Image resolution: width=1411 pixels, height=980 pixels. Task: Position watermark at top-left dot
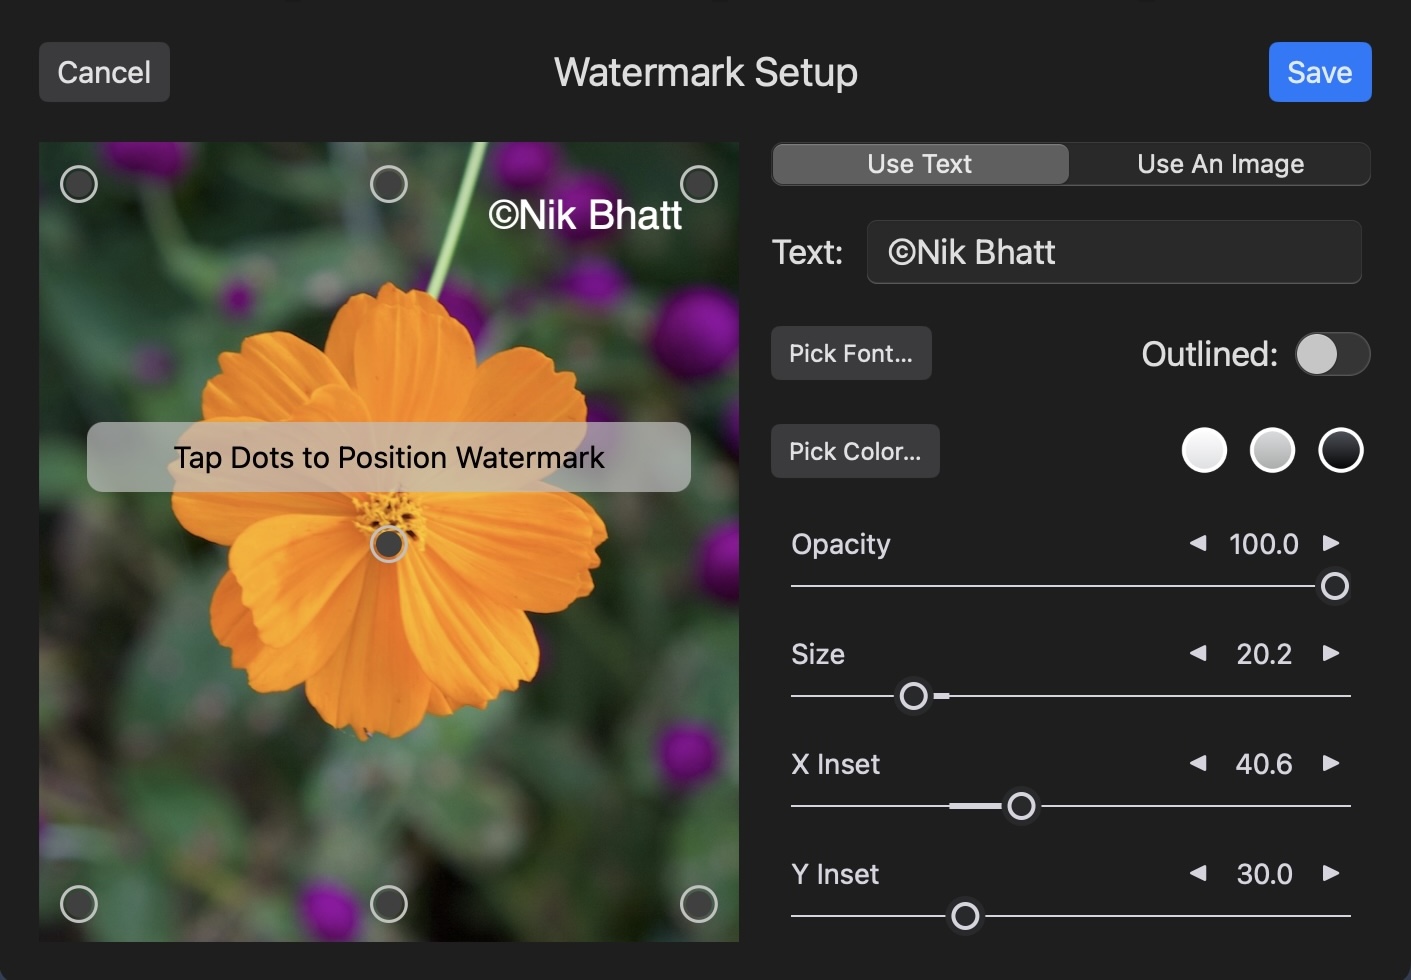point(79,184)
